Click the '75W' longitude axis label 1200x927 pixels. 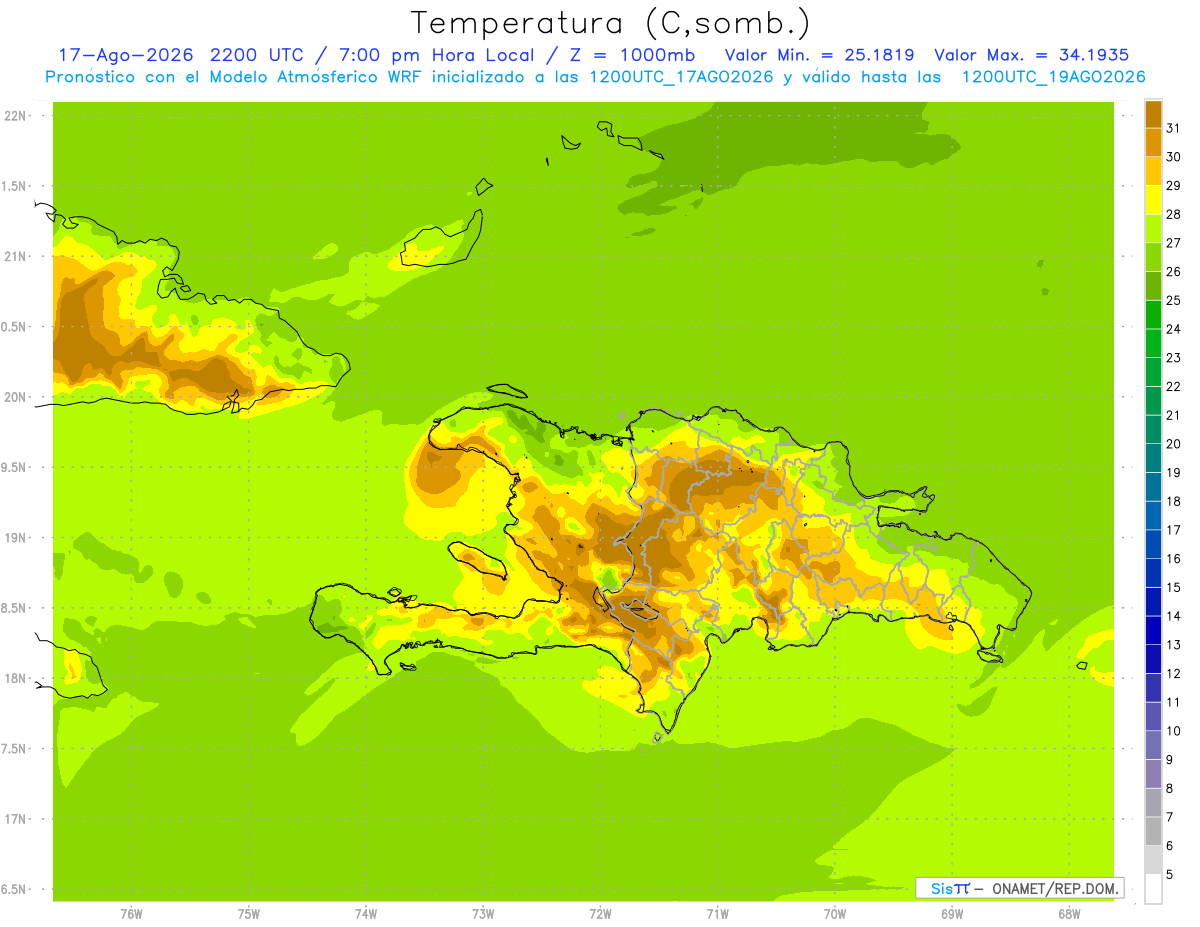[x=249, y=913]
